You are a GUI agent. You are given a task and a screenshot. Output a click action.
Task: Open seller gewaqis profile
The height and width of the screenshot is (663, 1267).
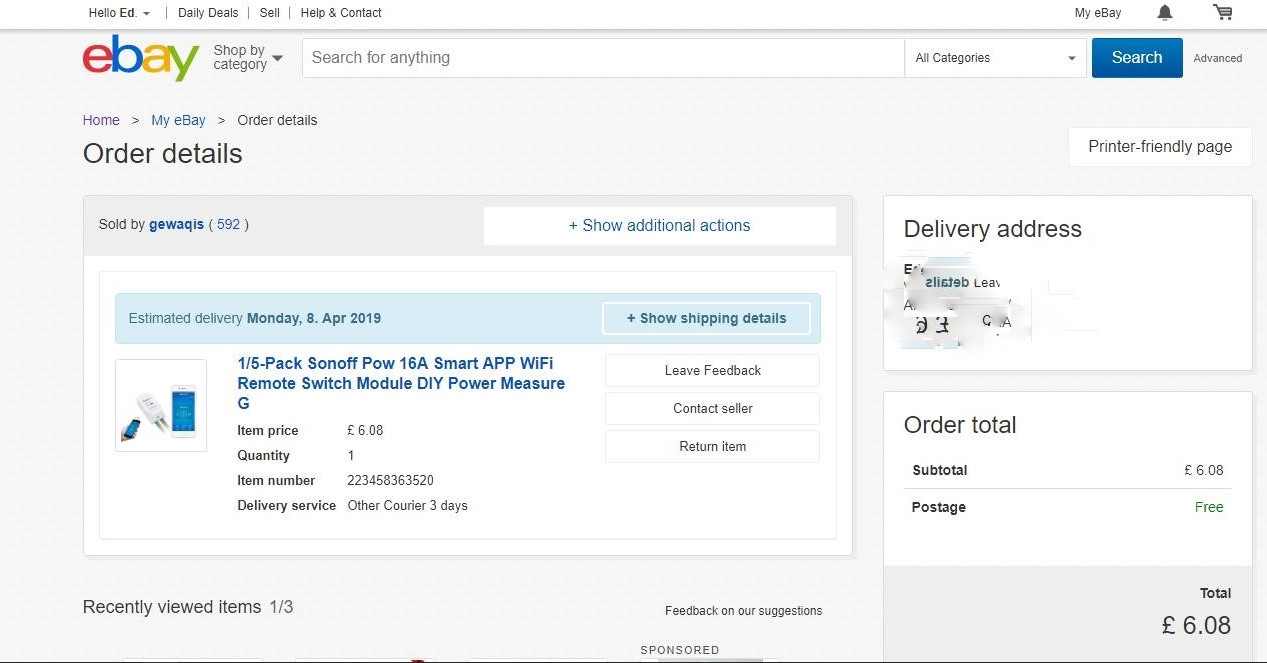click(176, 224)
